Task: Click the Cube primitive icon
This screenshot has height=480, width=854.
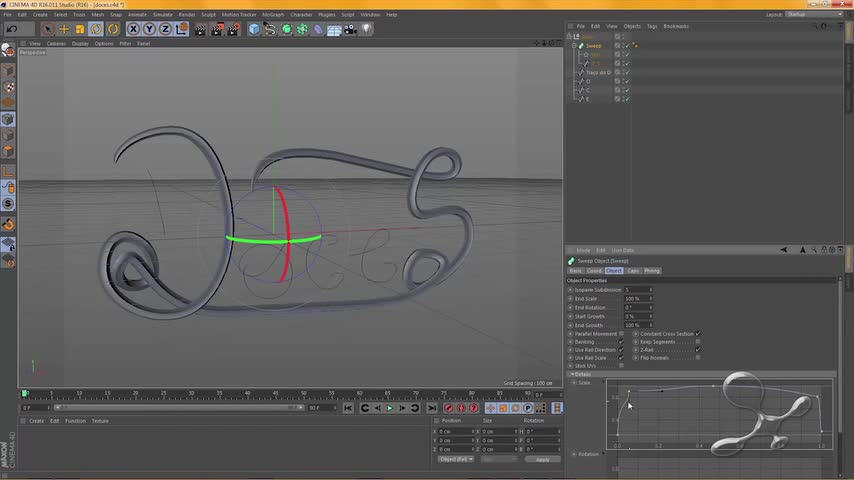Action: [x=254, y=29]
